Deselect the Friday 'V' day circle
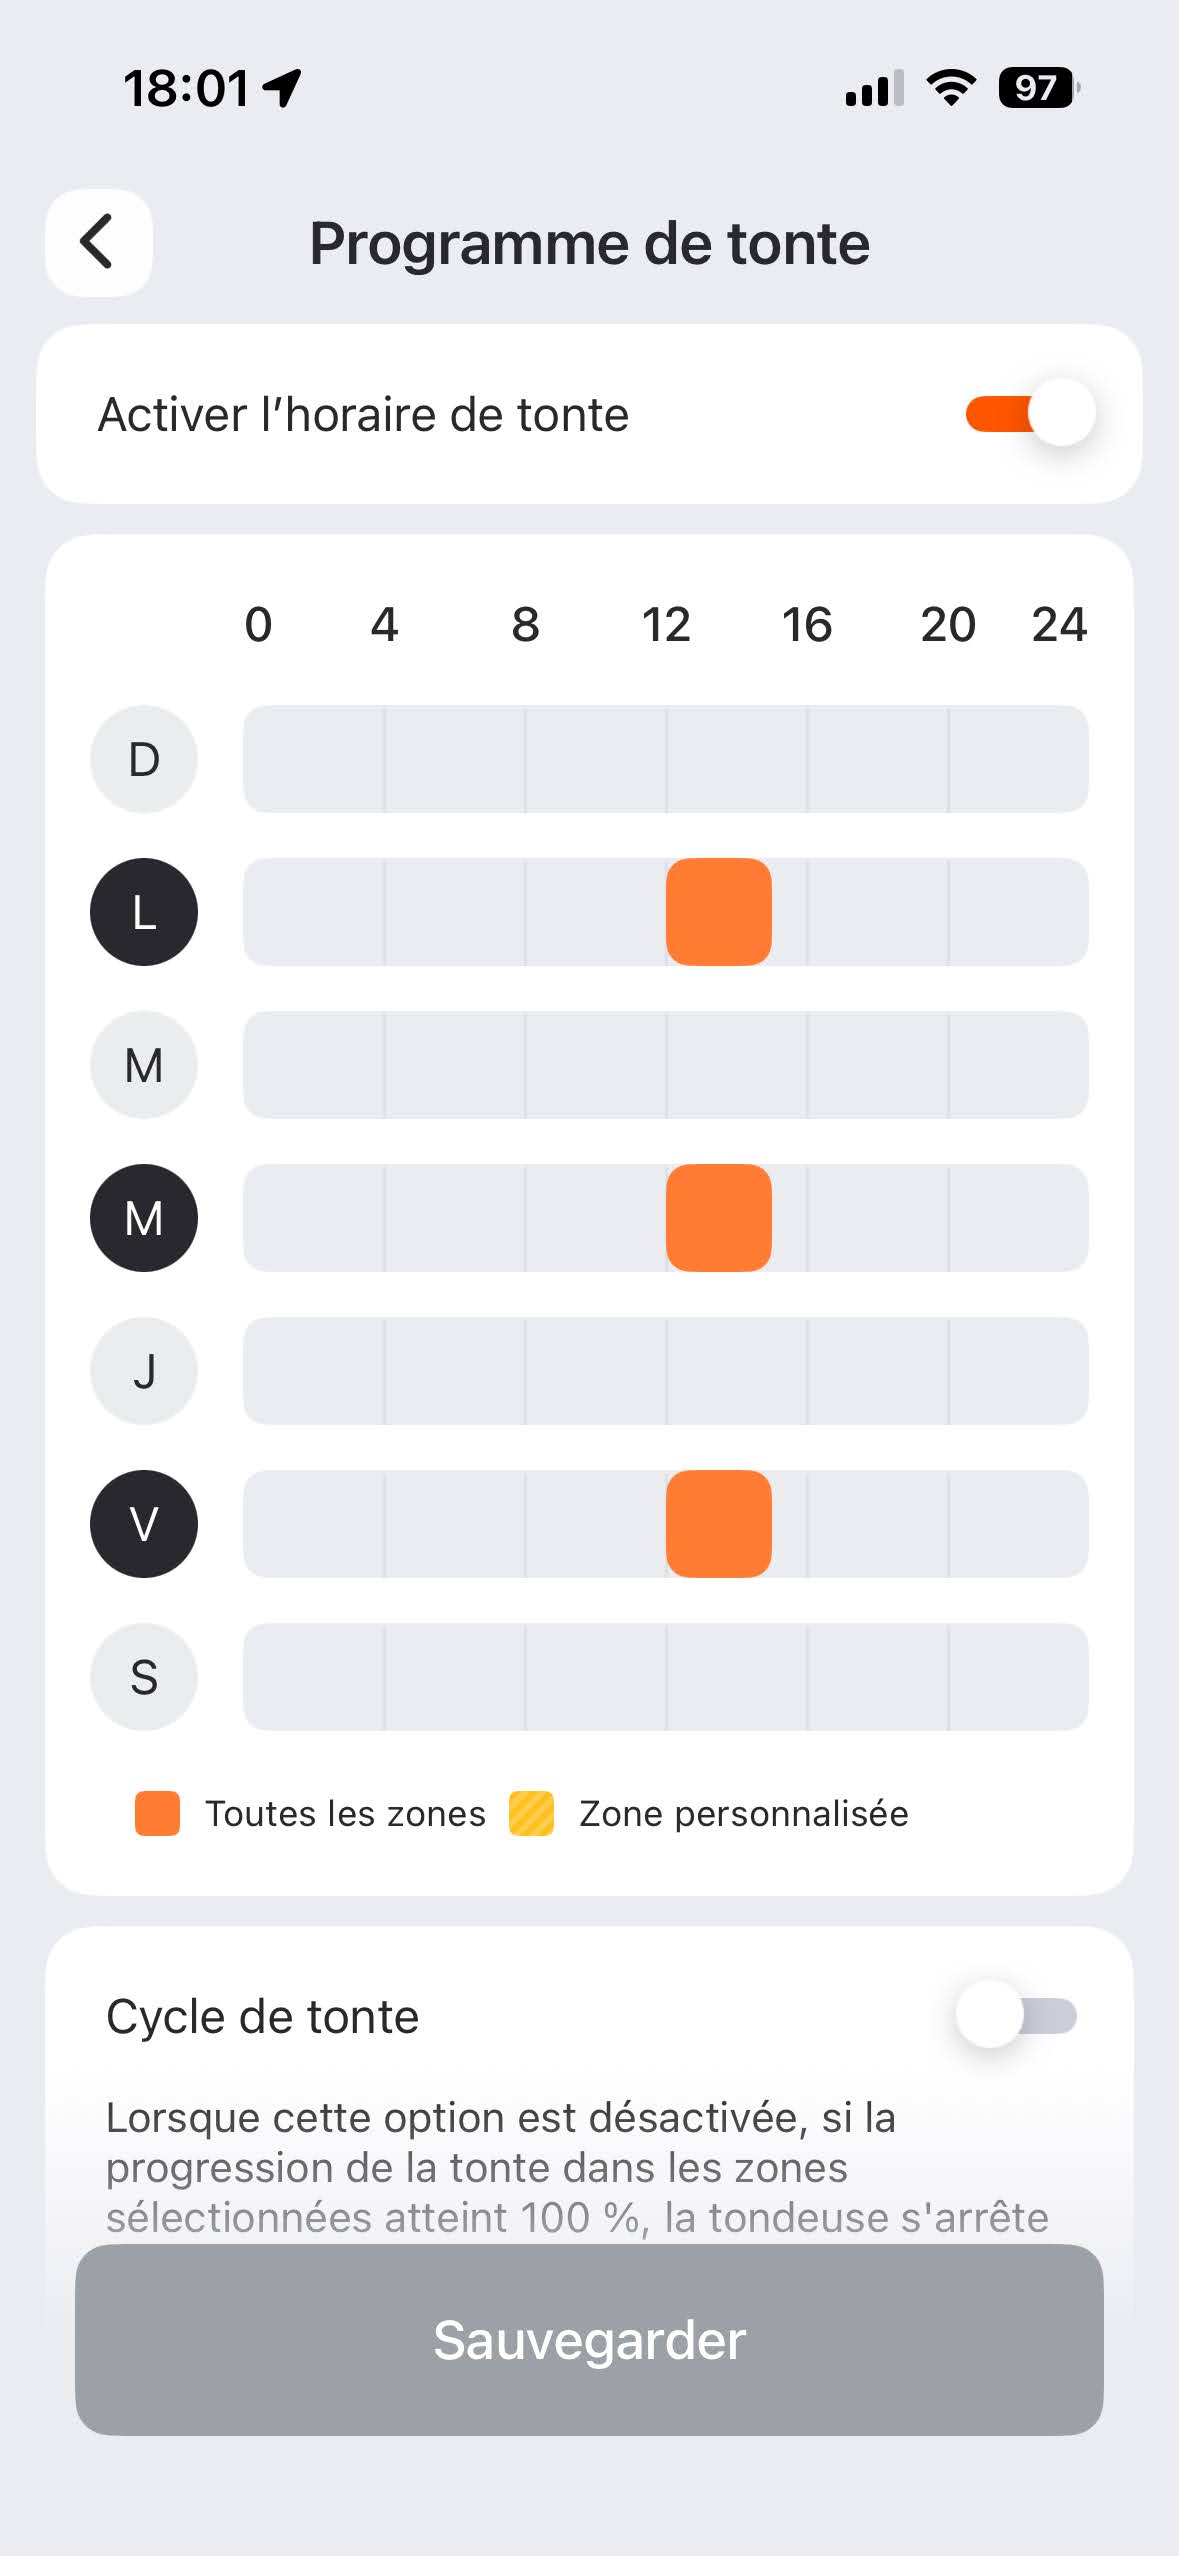1179x2556 pixels. pyautogui.click(x=144, y=1524)
